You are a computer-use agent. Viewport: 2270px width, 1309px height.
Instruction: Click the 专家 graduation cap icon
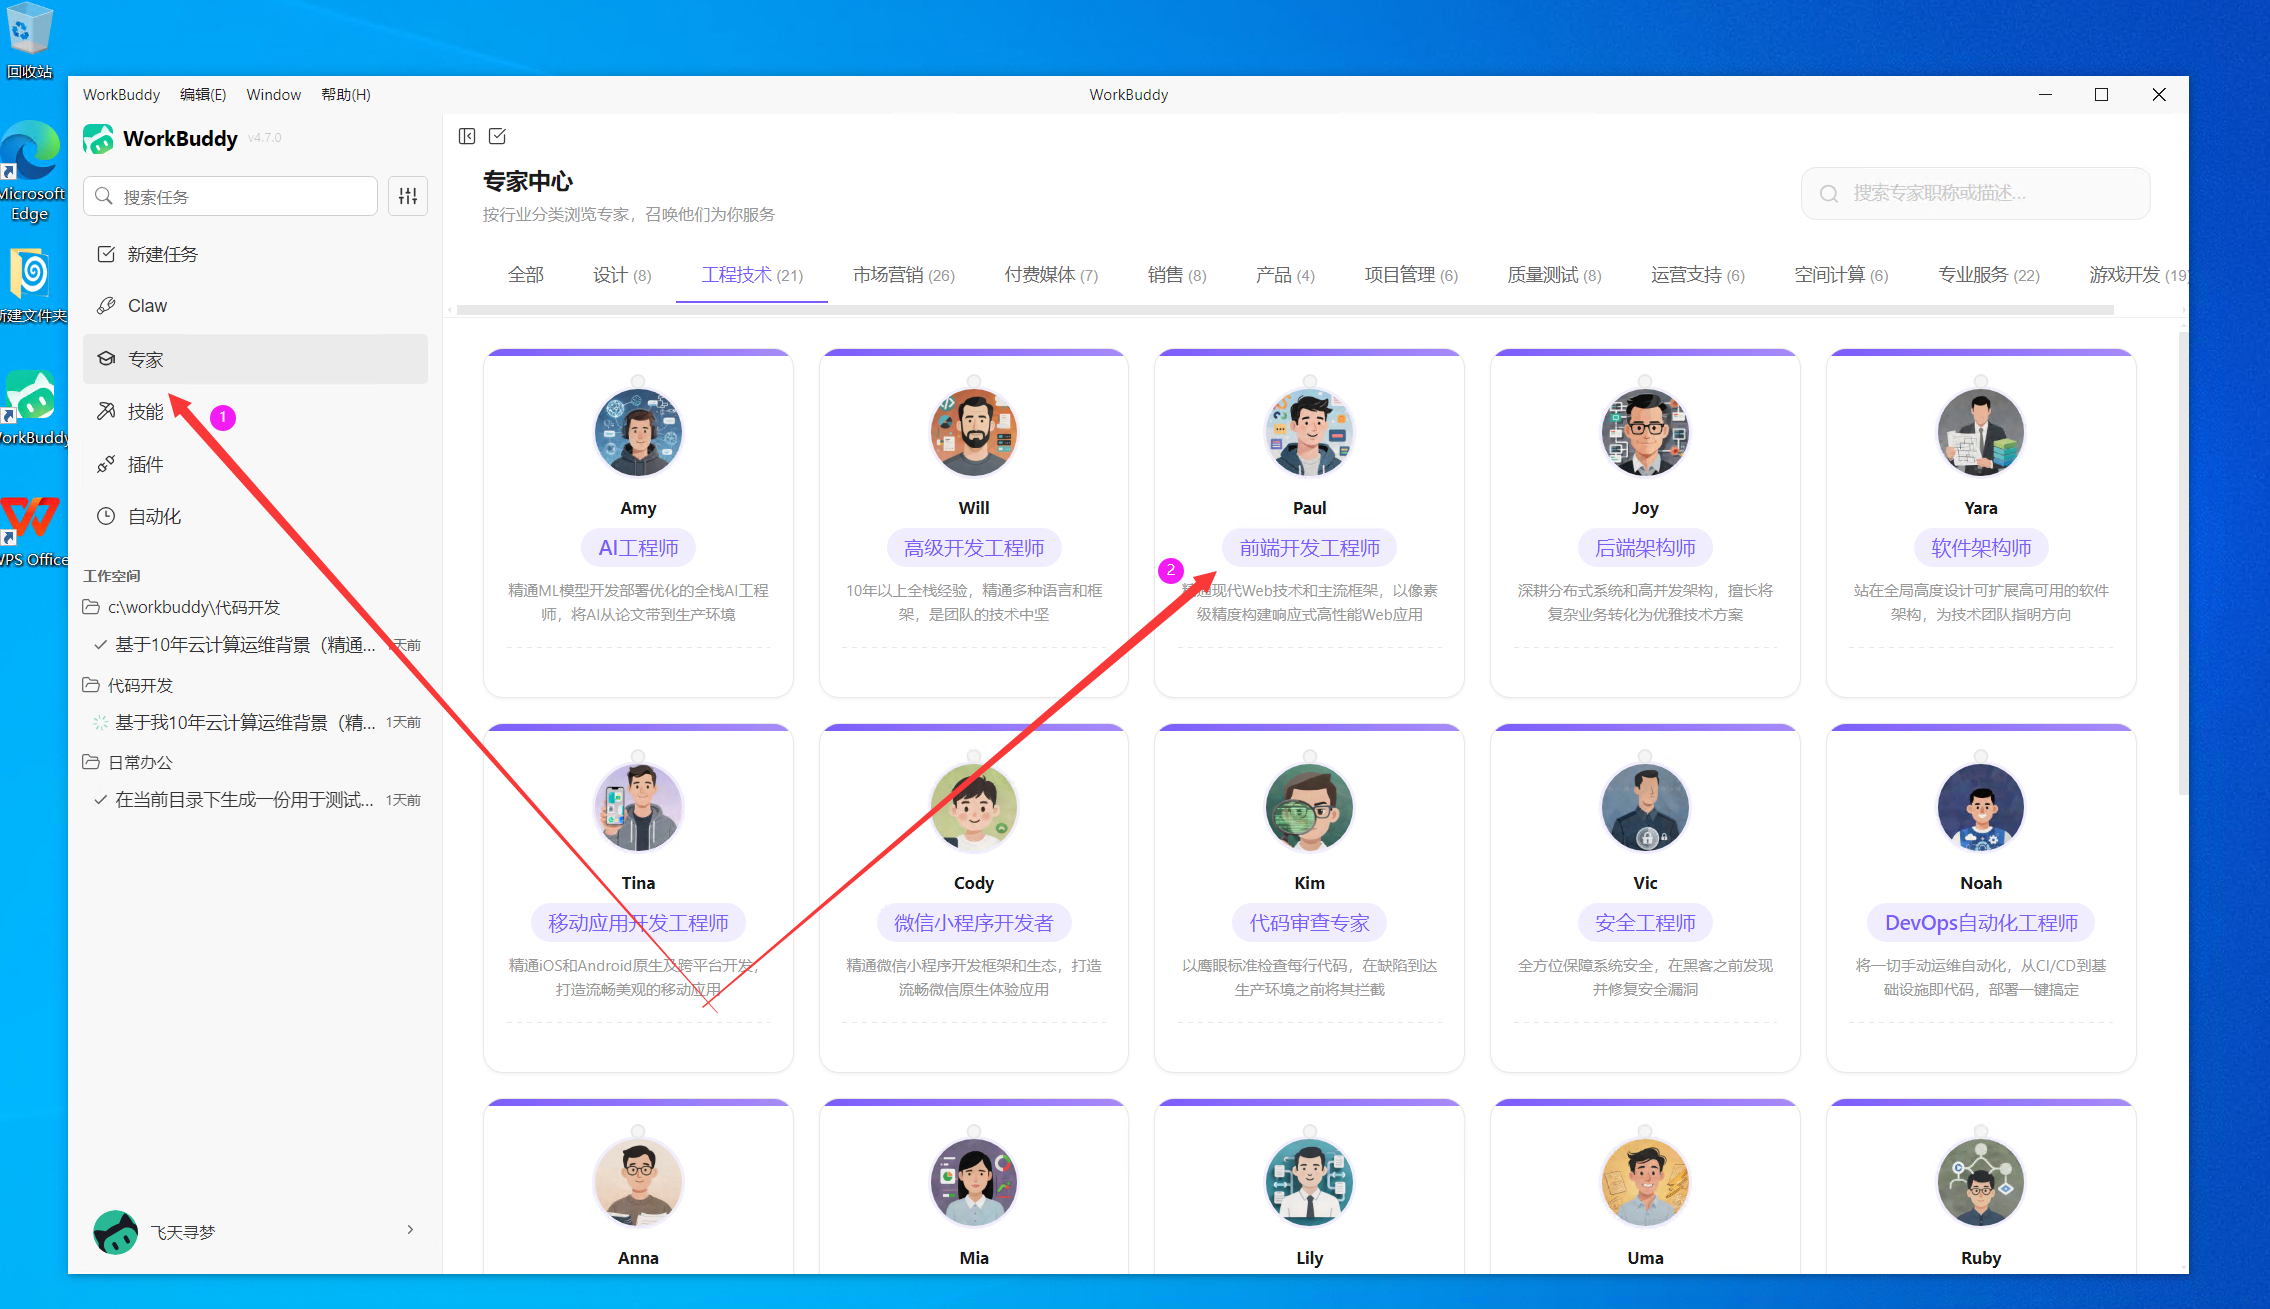click(x=106, y=358)
